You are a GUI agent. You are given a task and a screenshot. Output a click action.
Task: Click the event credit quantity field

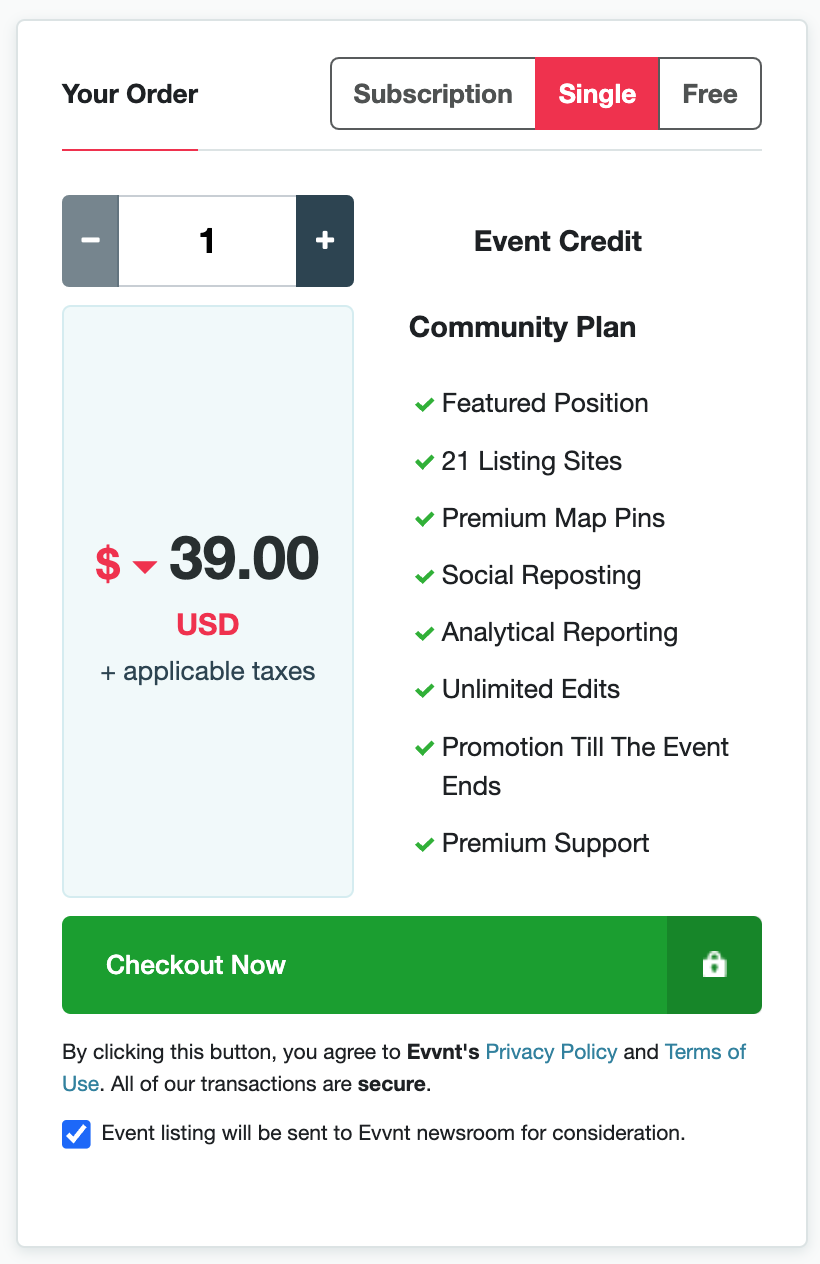(207, 241)
